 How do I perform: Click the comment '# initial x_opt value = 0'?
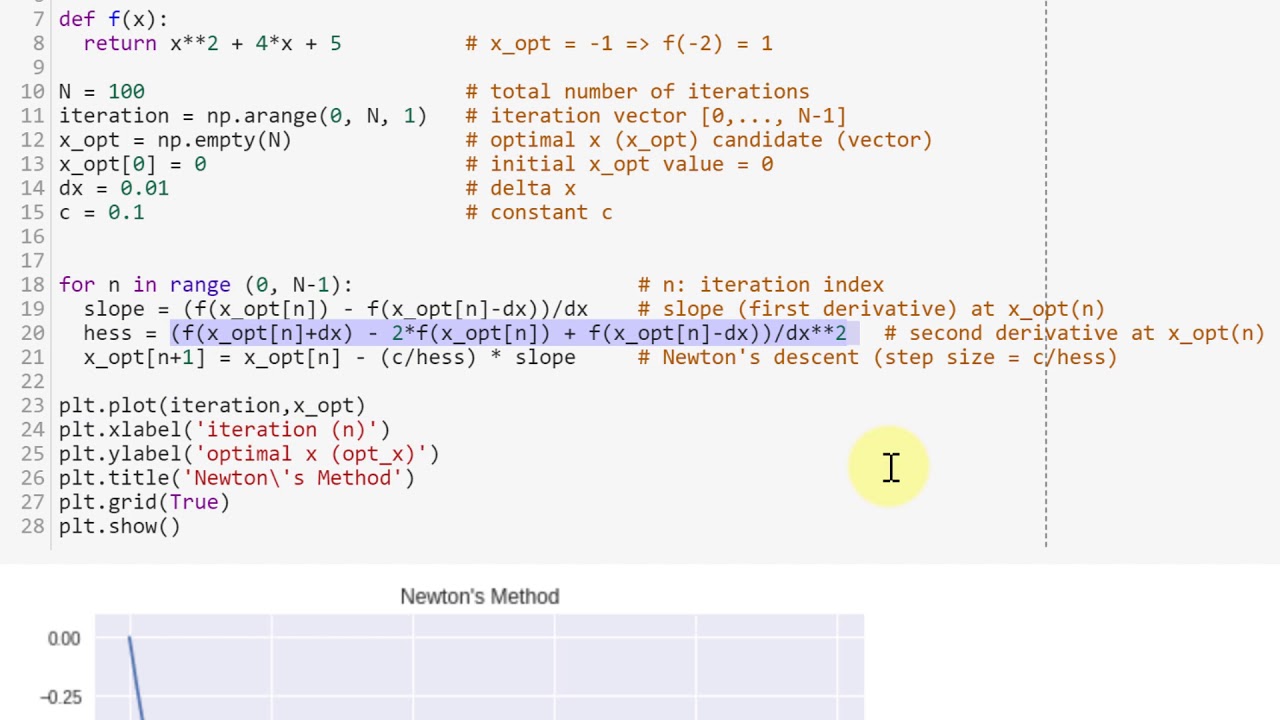pos(619,163)
